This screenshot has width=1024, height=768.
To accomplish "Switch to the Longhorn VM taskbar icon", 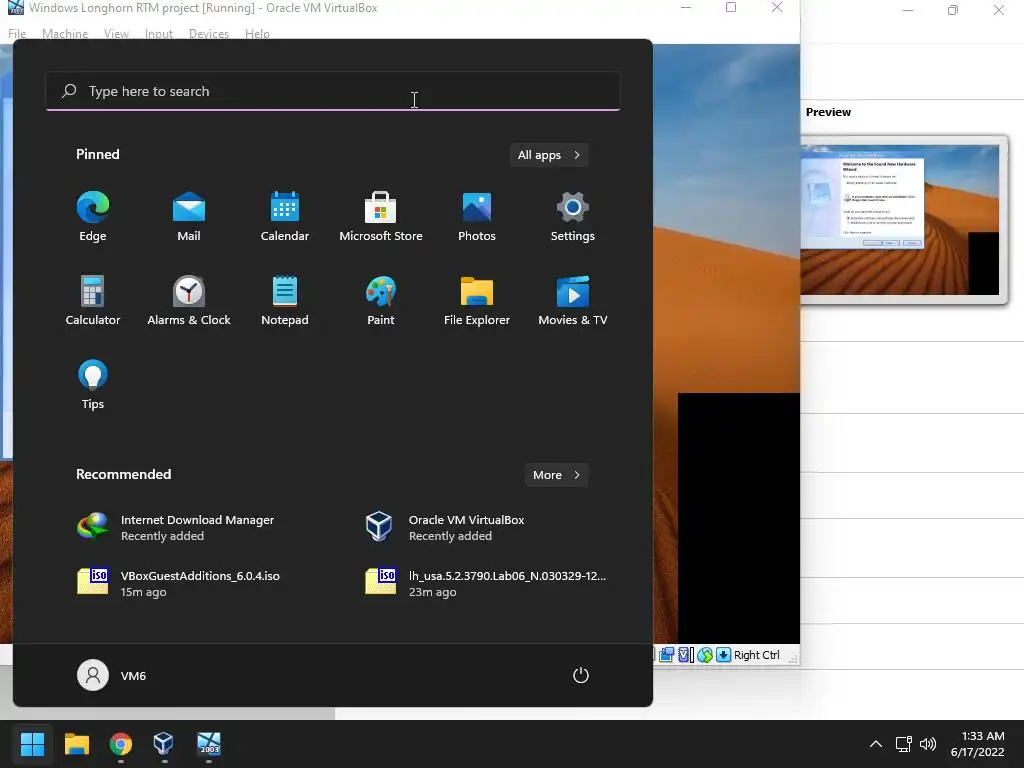I will [209, 744].
